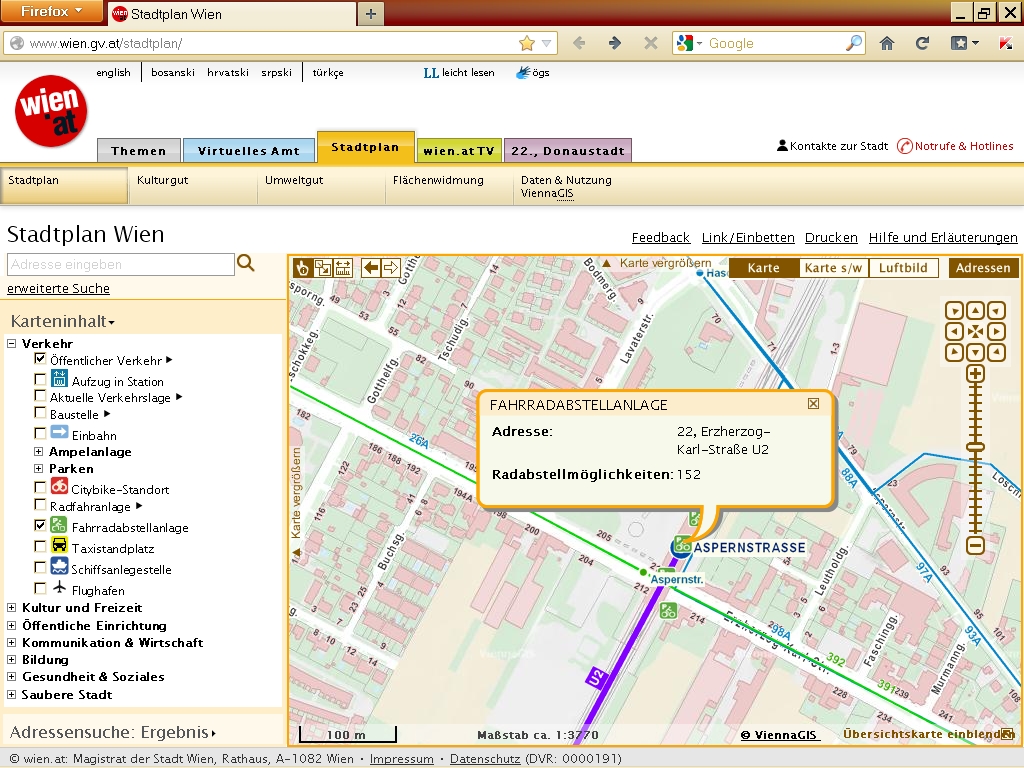The image size is (1024, 768).
Task: Click the zoom-out minus button on map
Action: 975,545
